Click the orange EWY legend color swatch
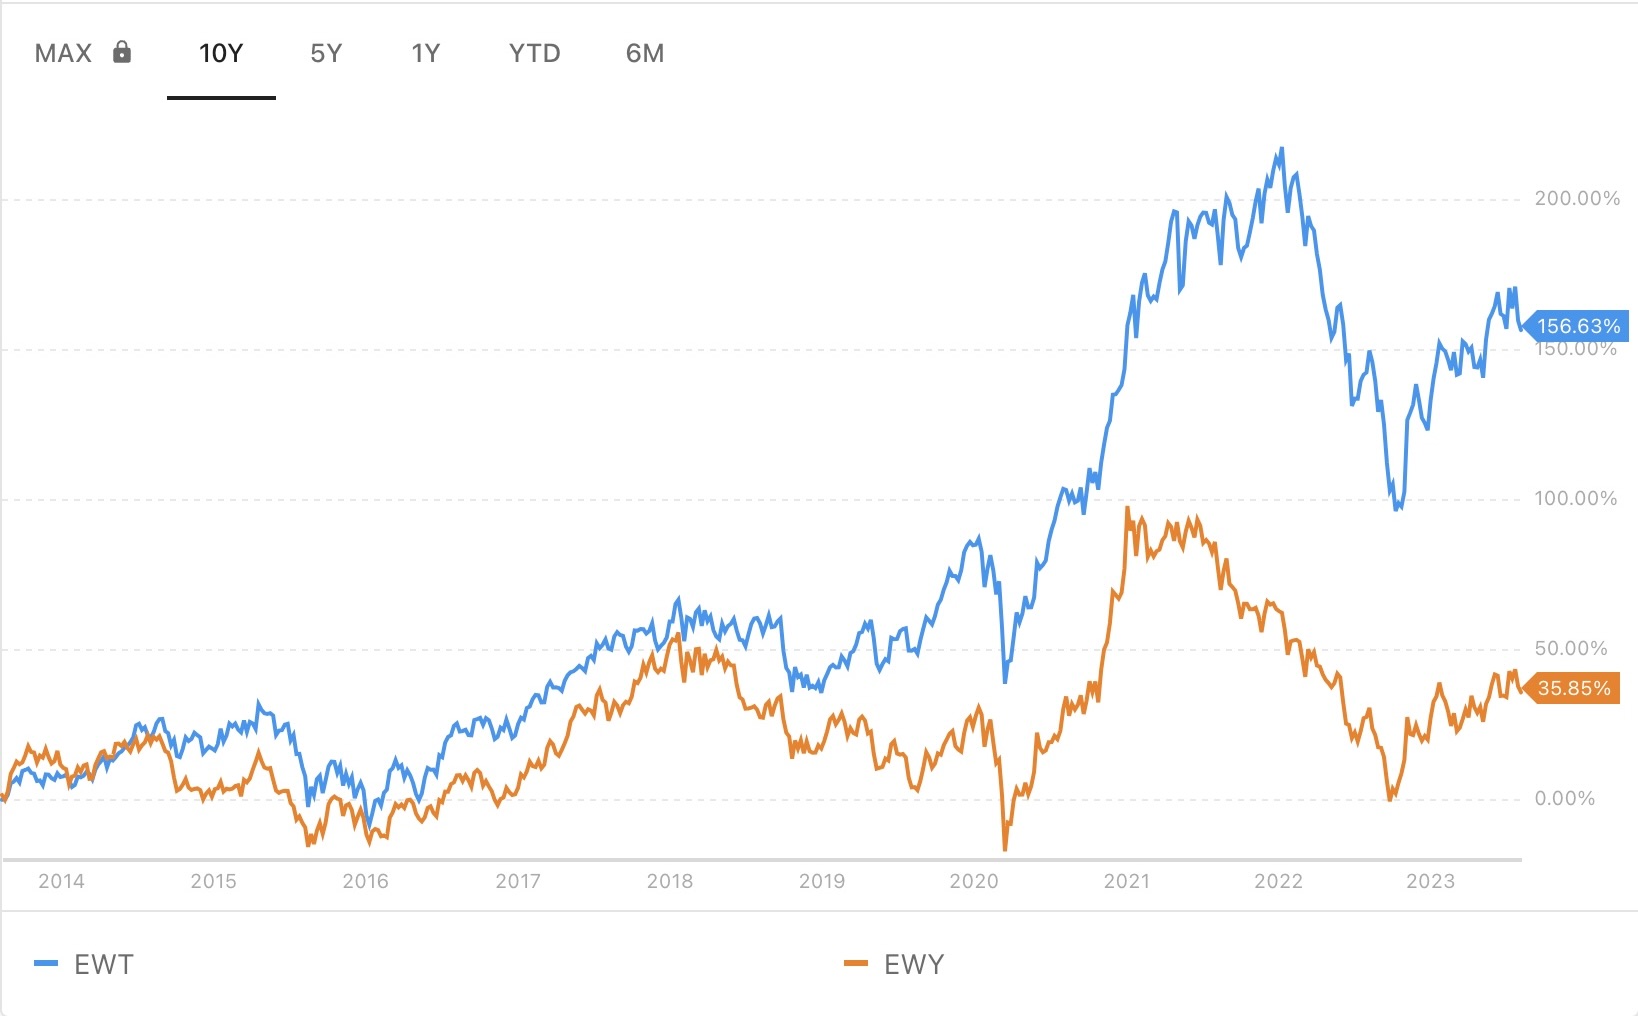This screenshot has width=1638, height=1016. tap(856, 964)
